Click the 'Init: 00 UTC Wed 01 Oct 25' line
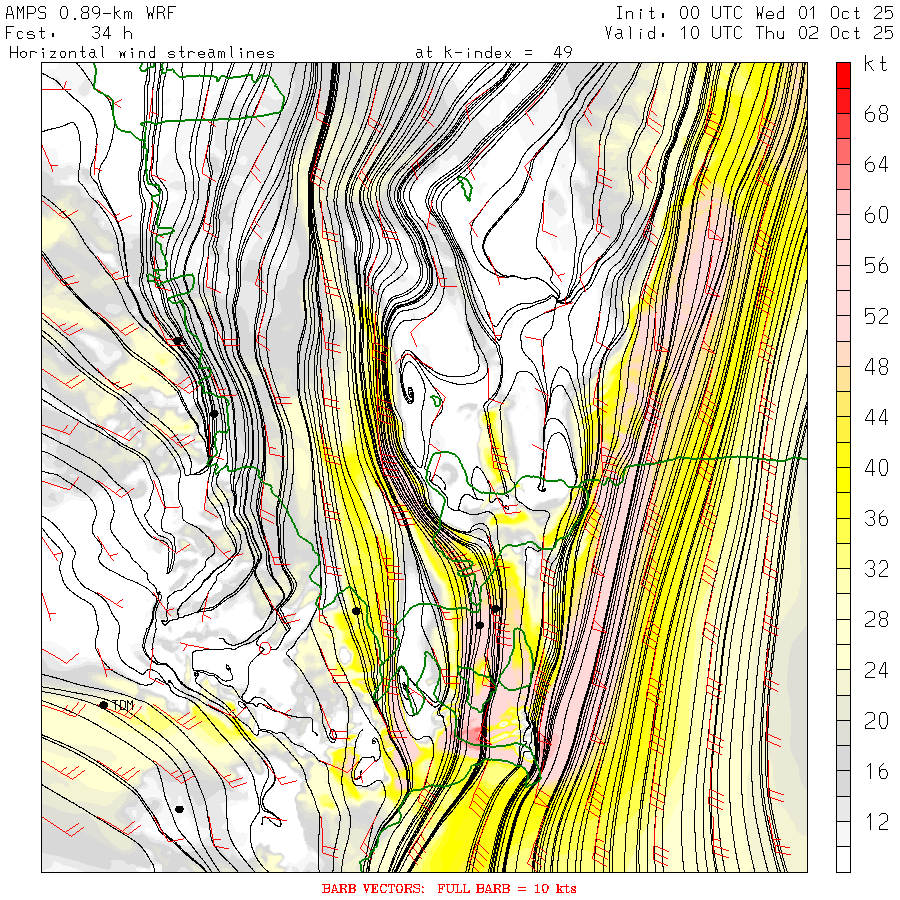The height and width of the screenshot is (900, 900). point(755,13)
